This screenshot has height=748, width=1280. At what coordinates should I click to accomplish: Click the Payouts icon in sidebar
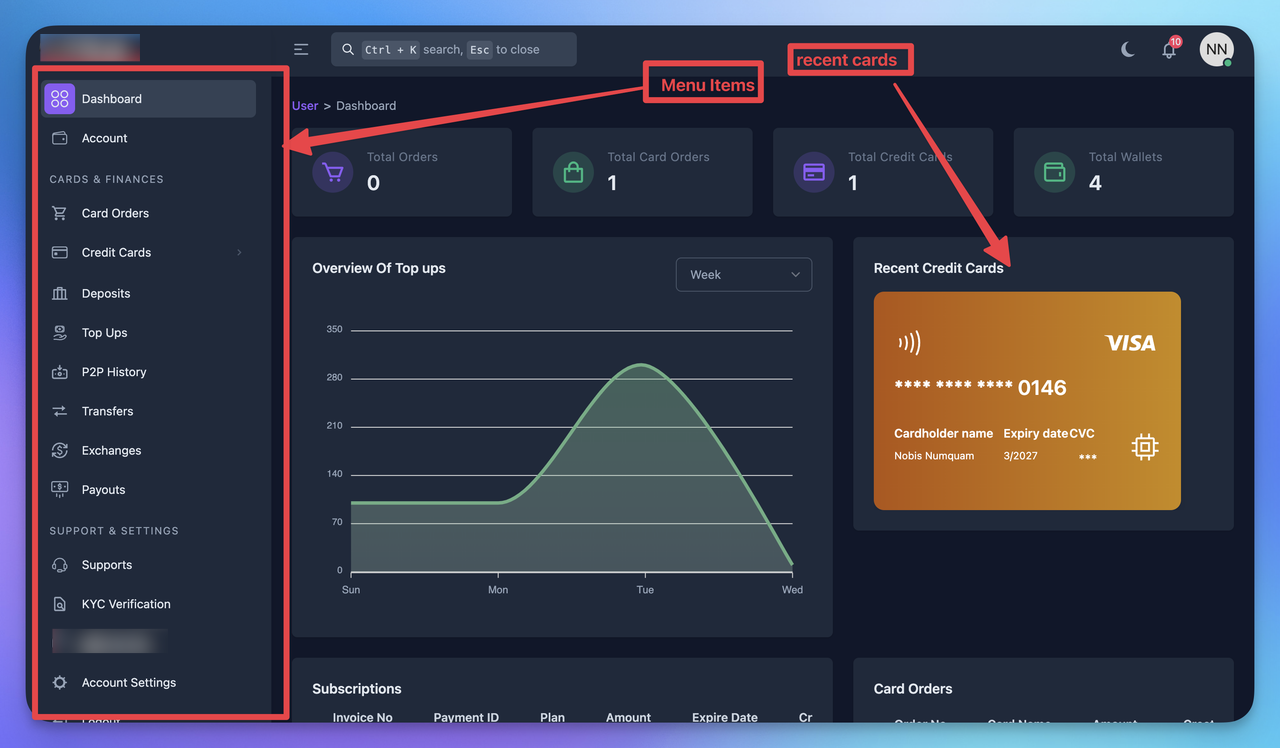point(60,489)
